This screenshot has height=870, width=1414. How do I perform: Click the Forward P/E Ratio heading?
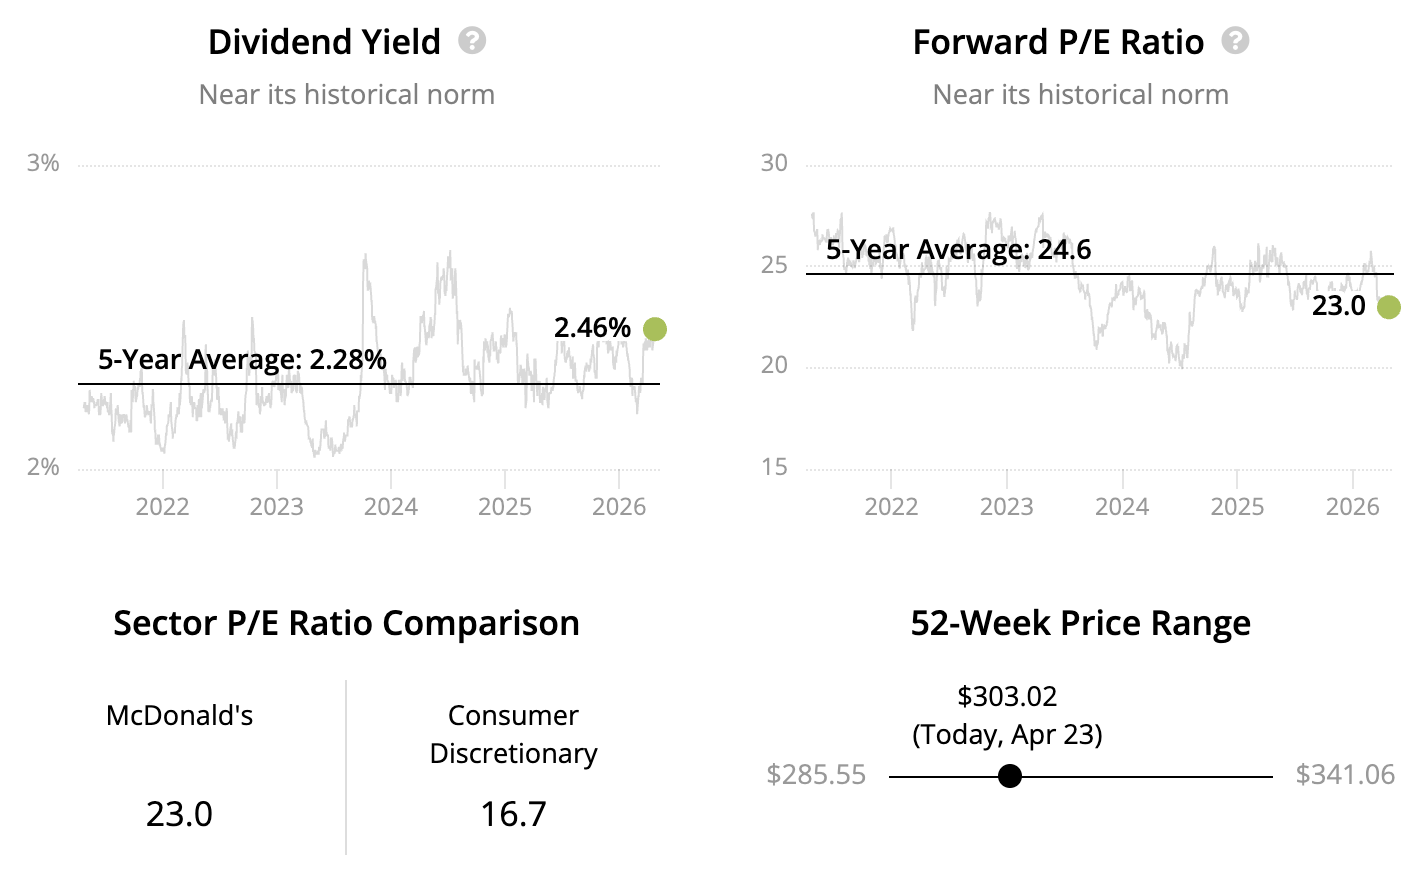point(1058,42)
